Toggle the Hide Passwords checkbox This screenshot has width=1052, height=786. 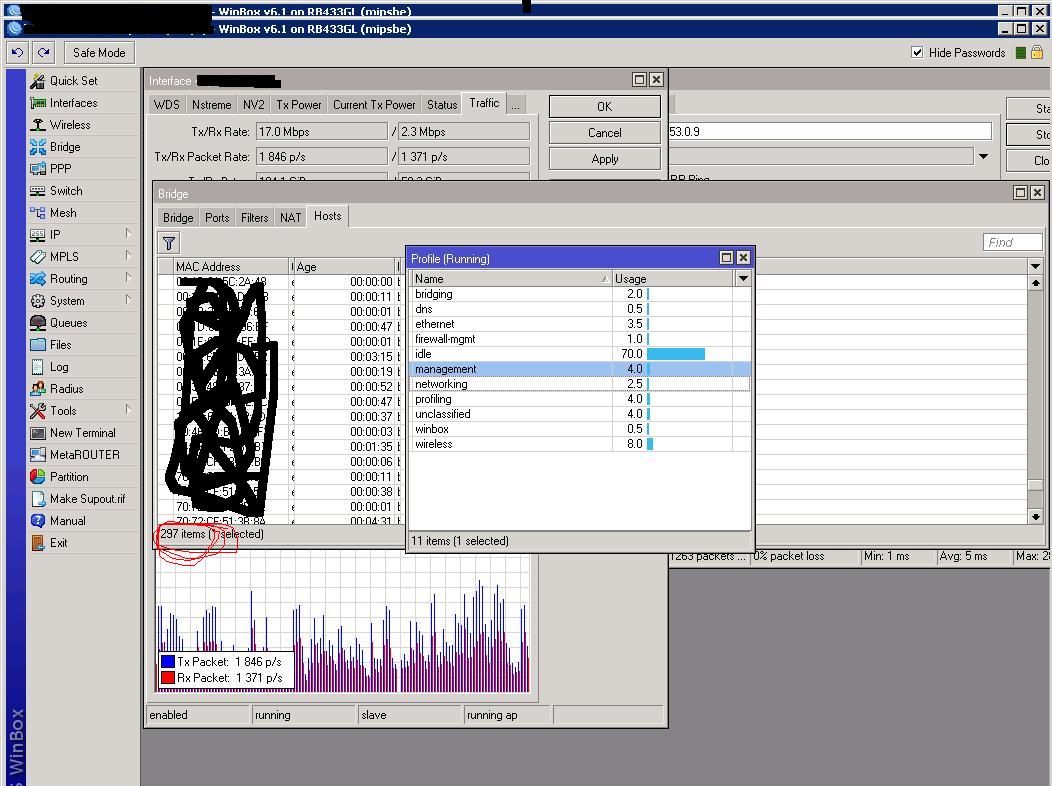coord(917,53)
